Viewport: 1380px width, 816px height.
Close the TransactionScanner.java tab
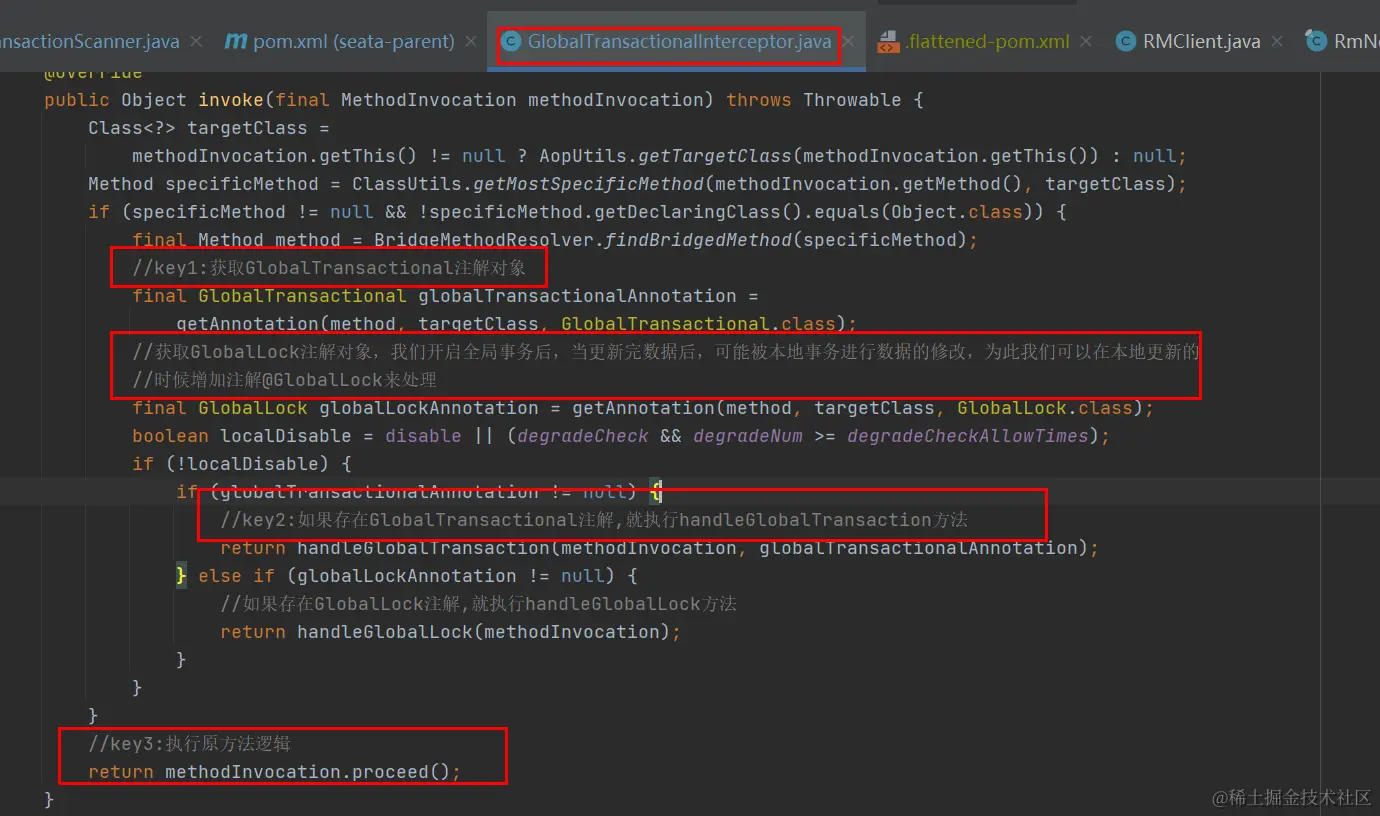197,42
